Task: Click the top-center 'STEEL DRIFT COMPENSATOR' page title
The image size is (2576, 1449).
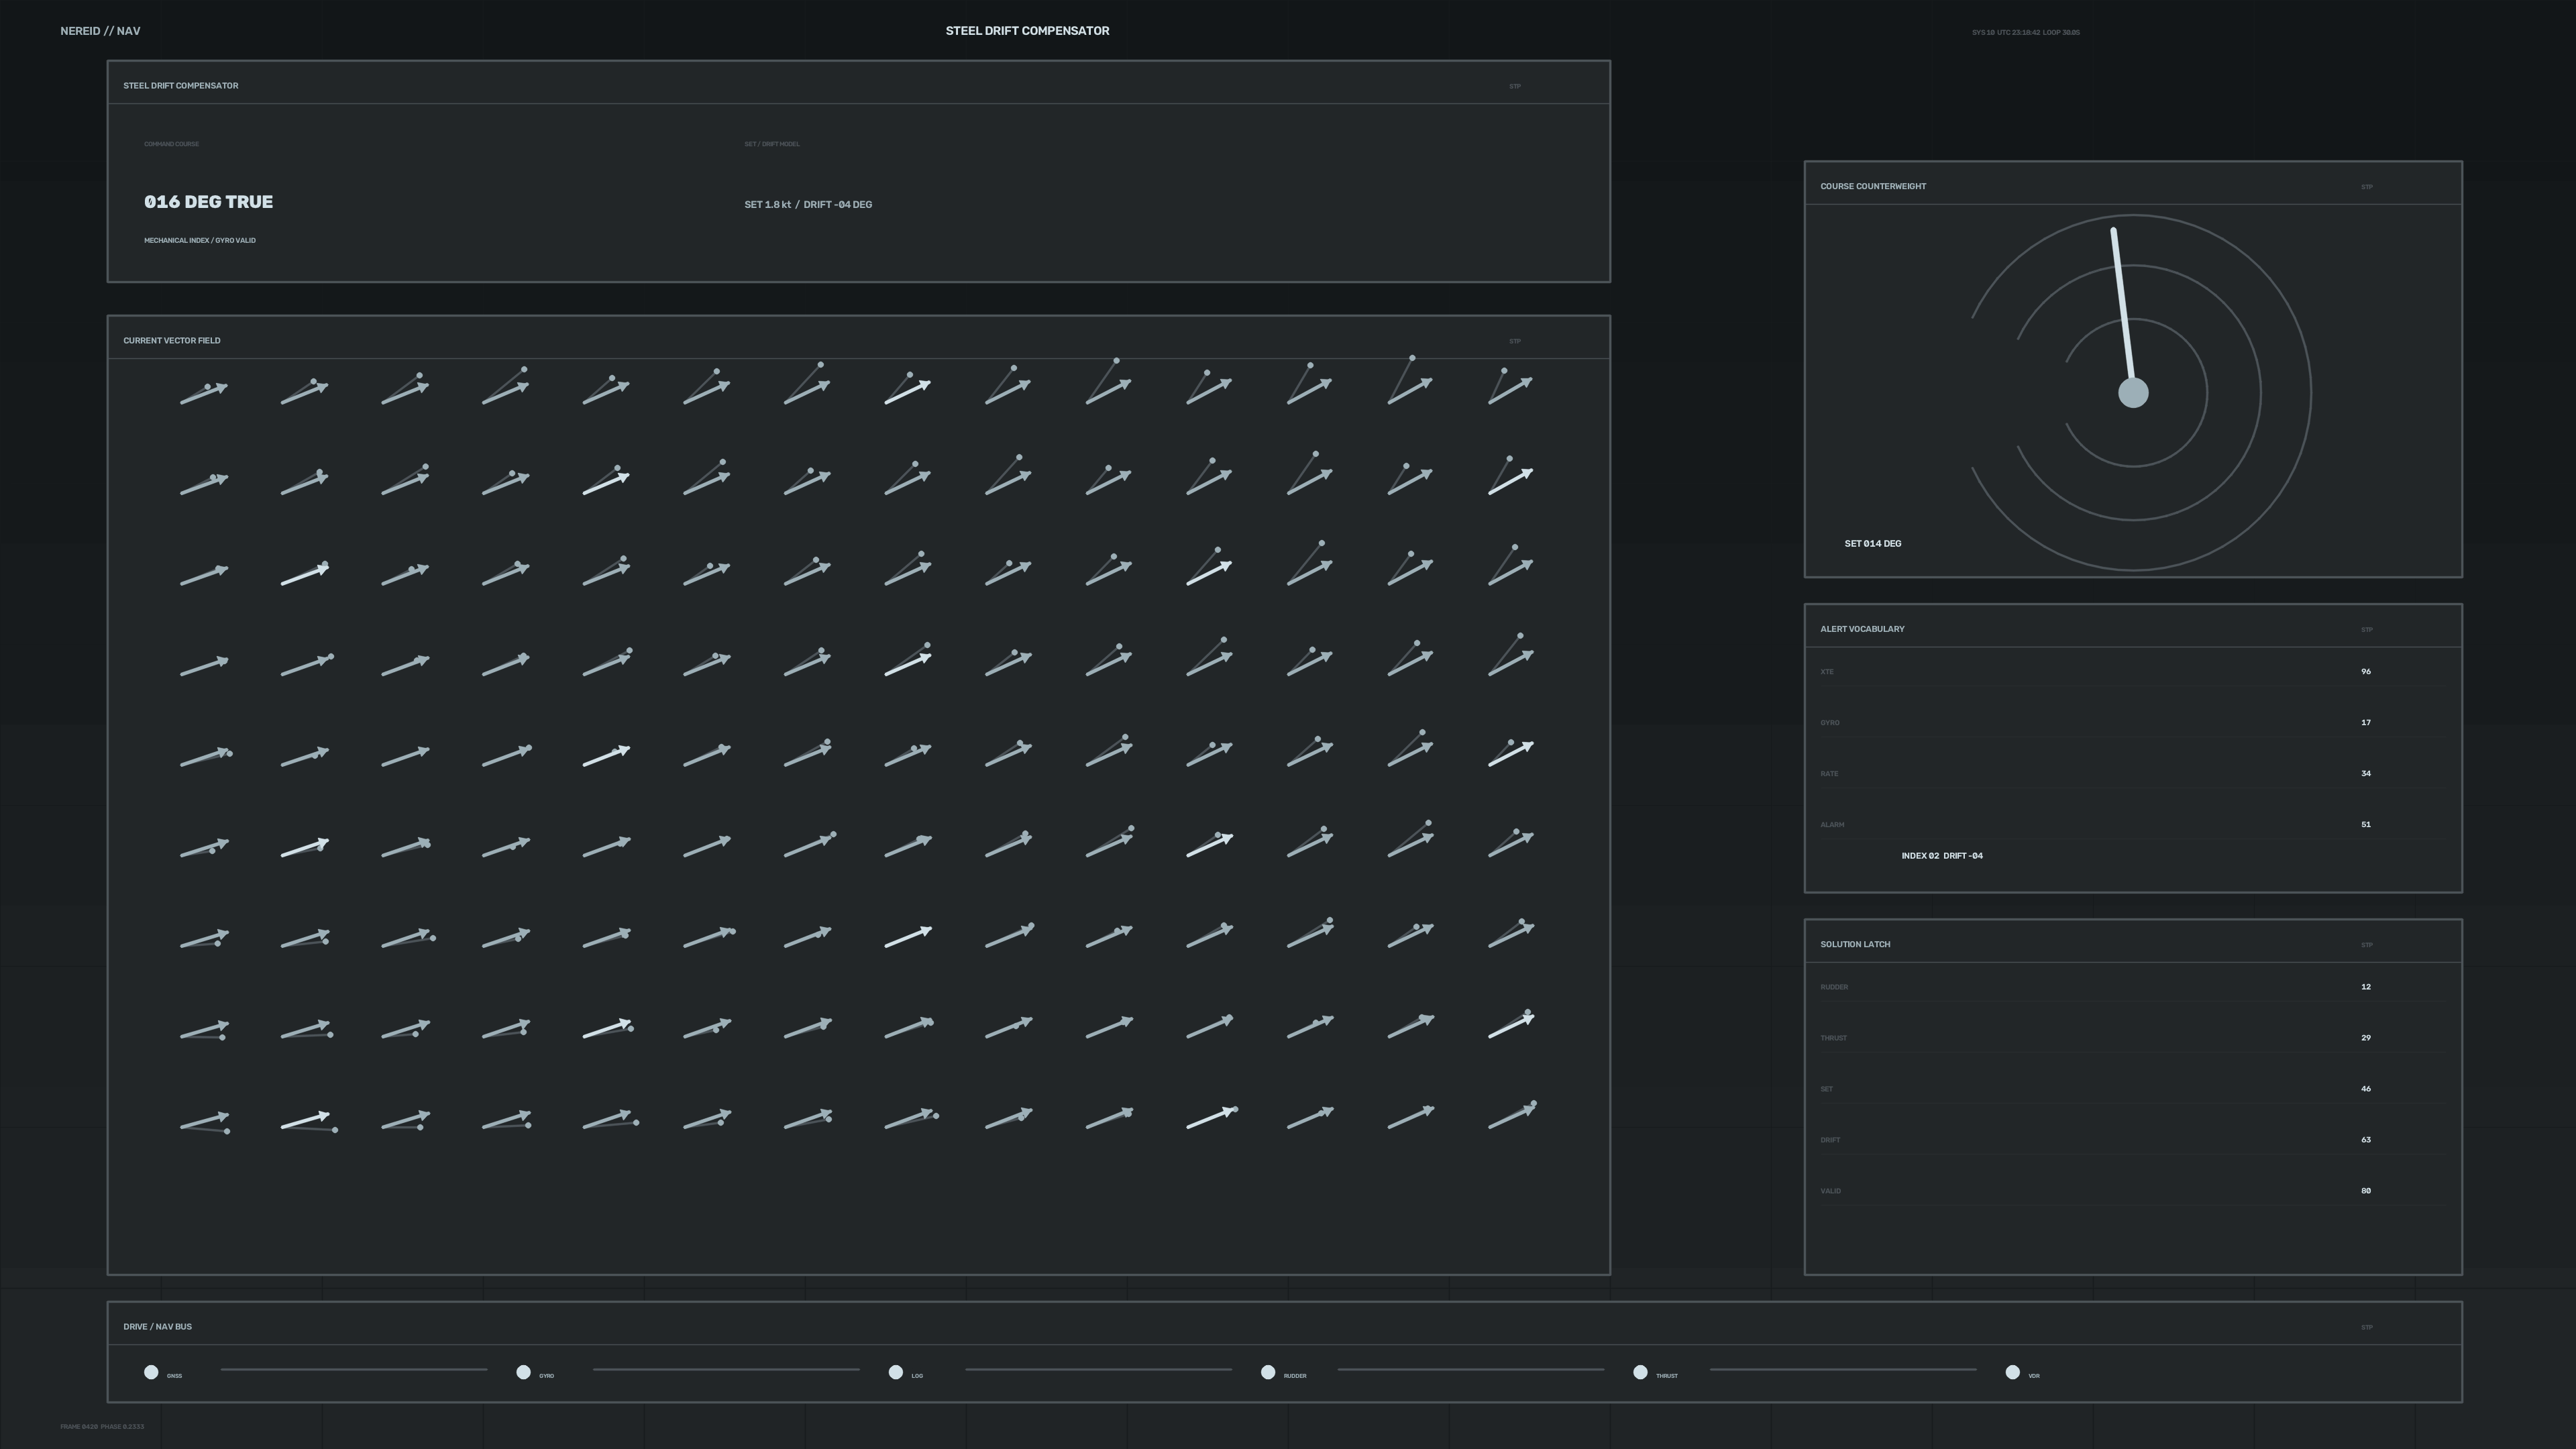Action: pos(1027,31)
